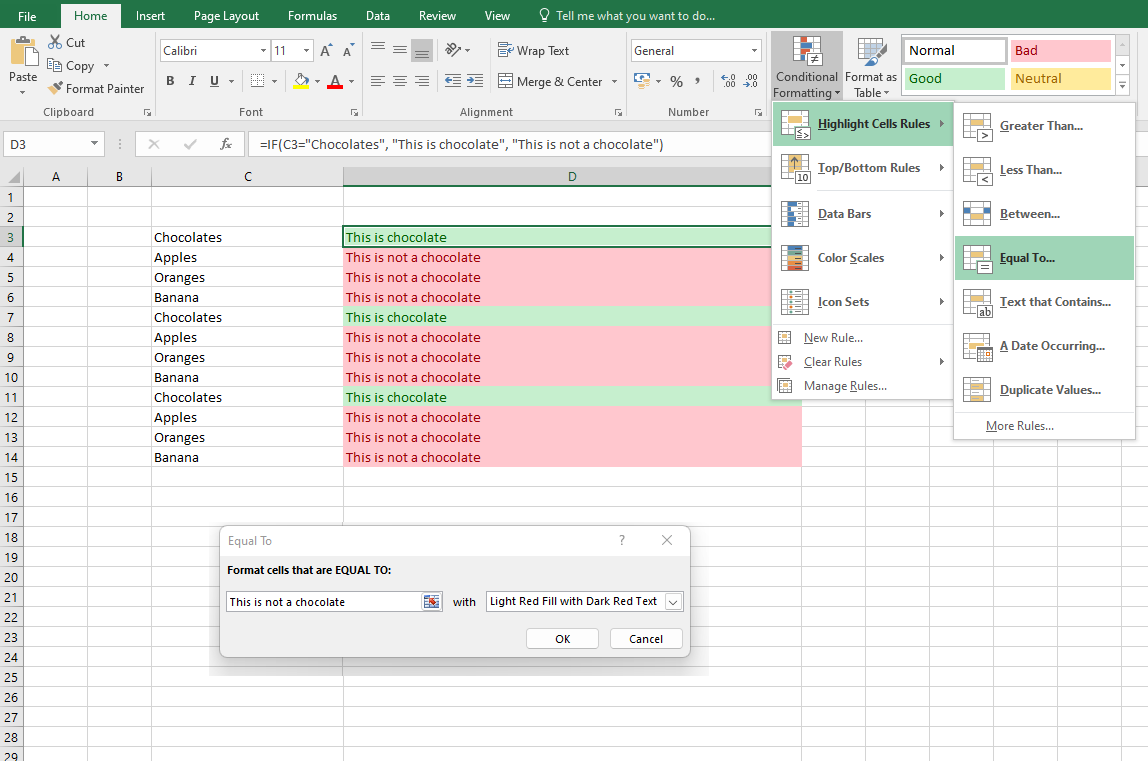Viewport: 1148px width, 761px height.
Task: Toggle italic formatting
Action: (x=191, y=81)
